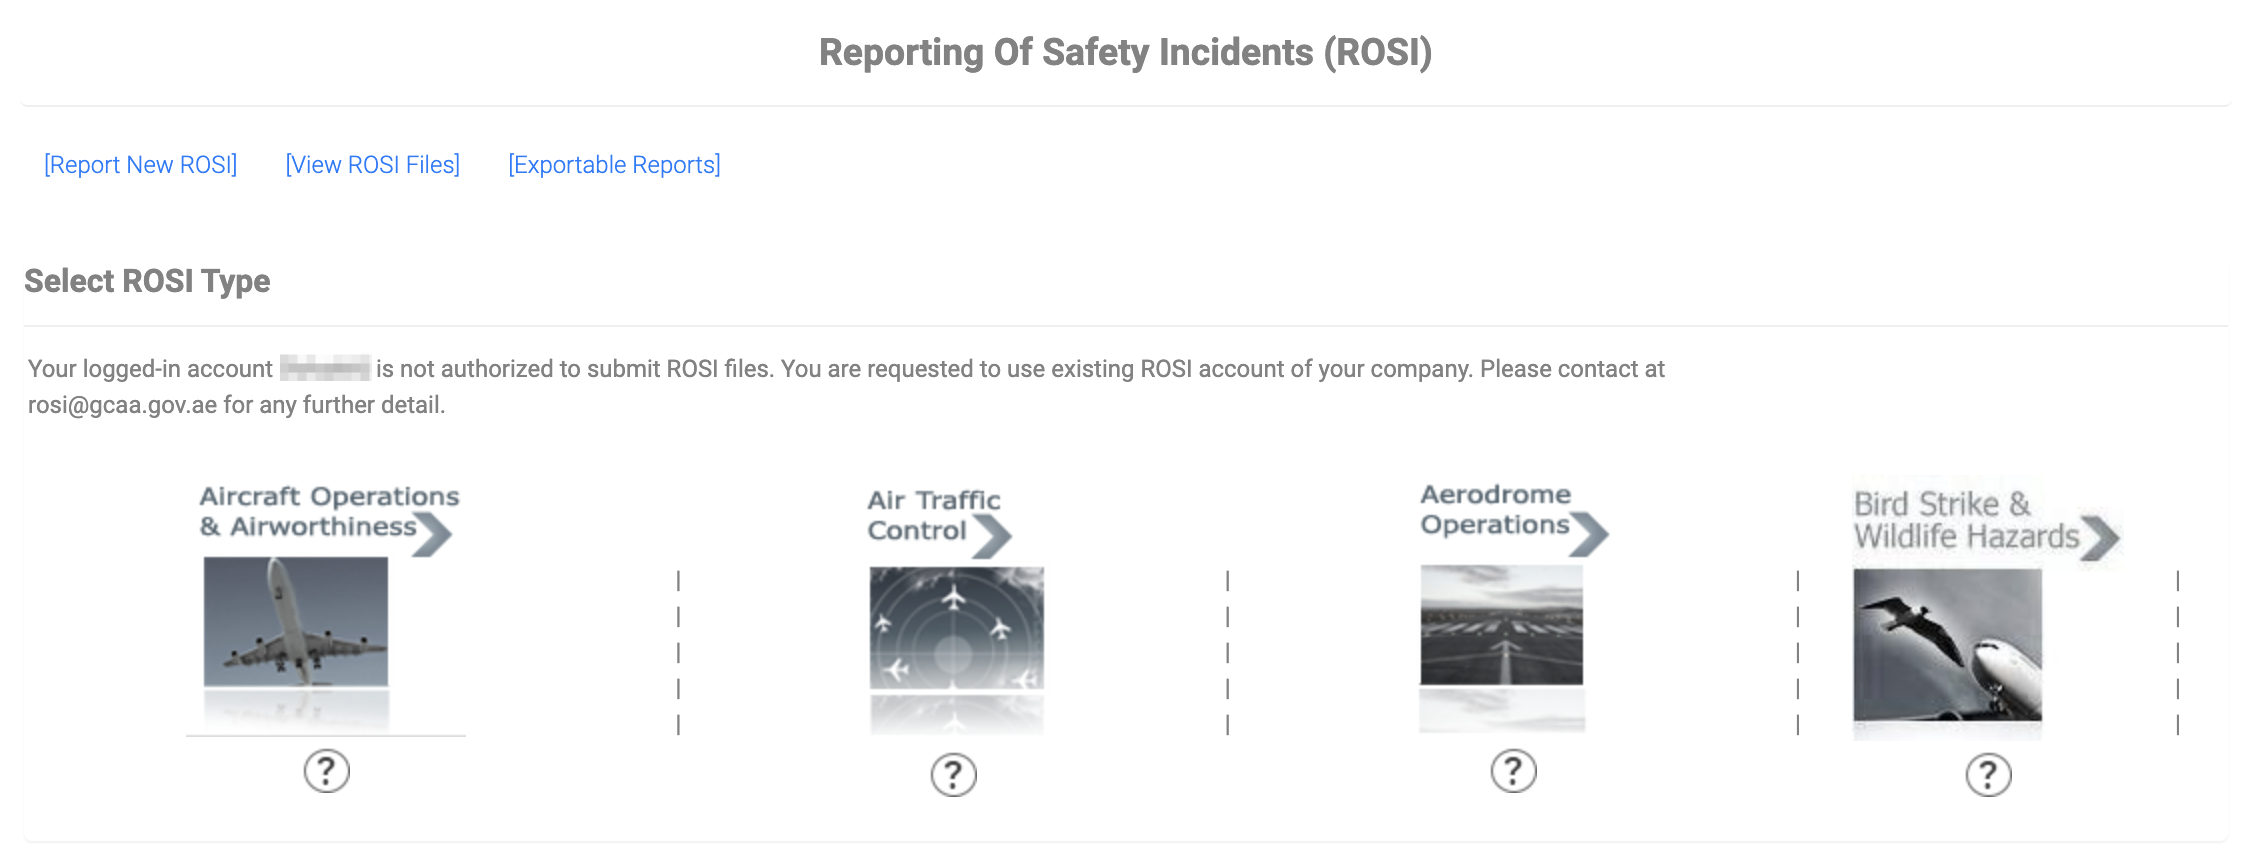Viewport: 2244px width, 854px height.
Task: Open help icon under Air Traffic Control
Action: pyautogui.click(x=953, y=775)
